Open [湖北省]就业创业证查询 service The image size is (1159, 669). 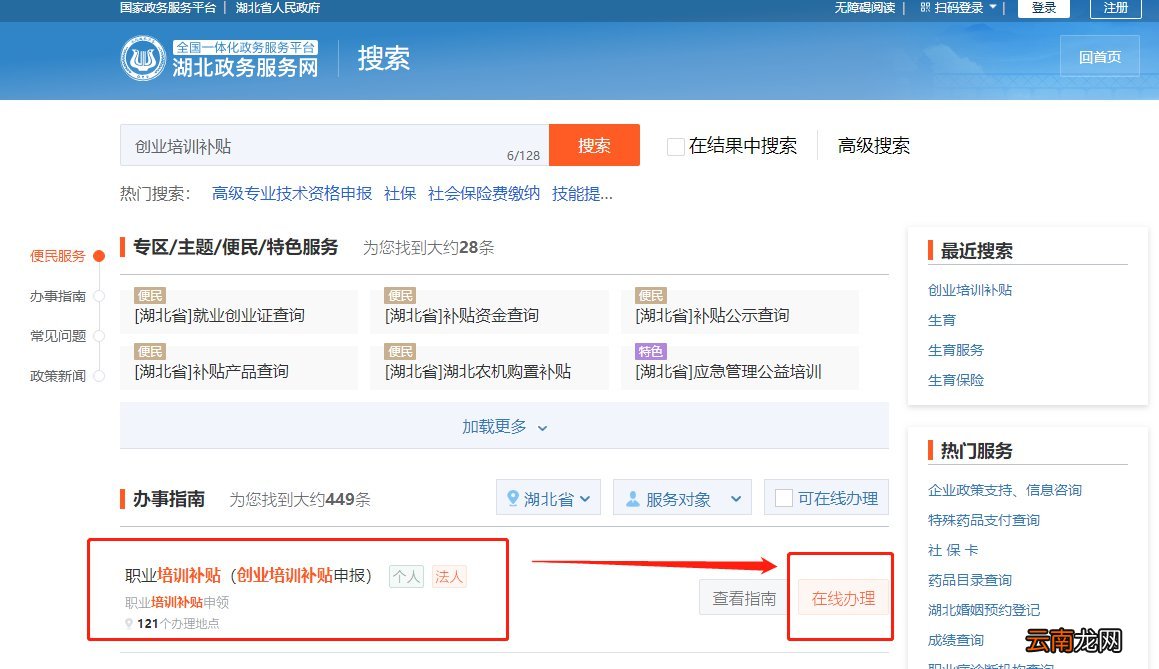pos(220,316)
